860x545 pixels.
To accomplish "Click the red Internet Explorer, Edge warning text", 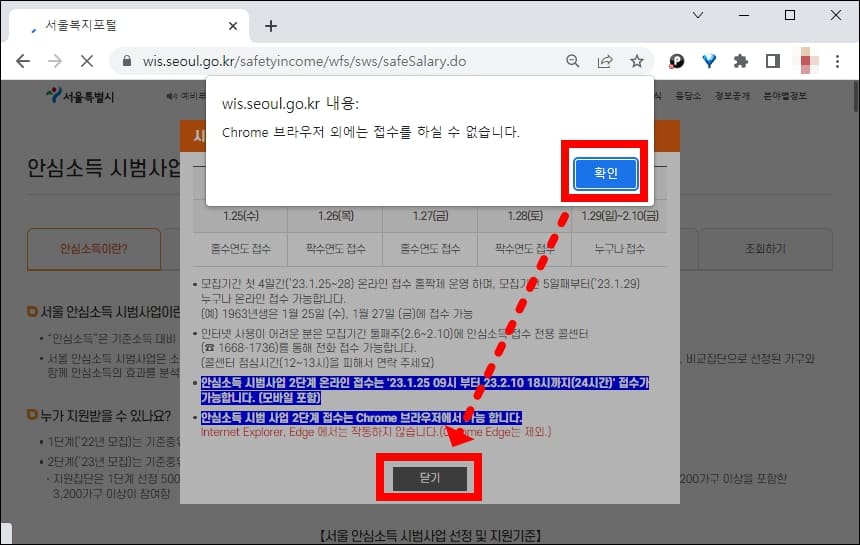I will [376, 432].
